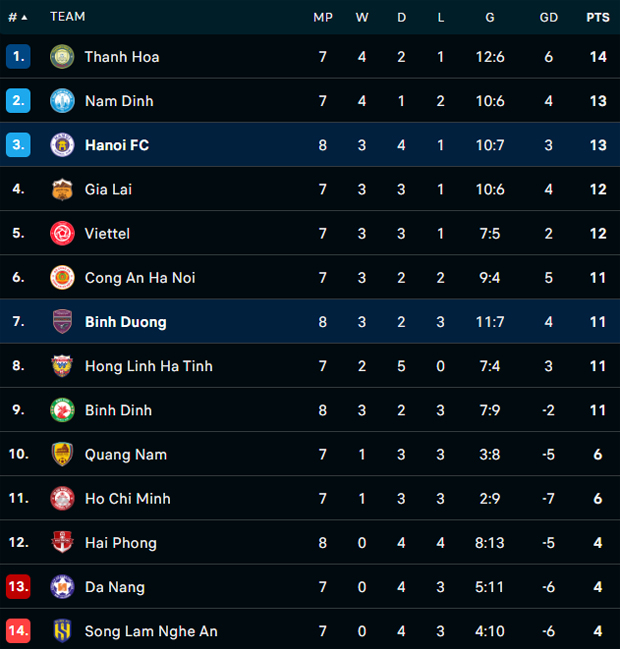This screenshot has width=620, height=649.
Task: Click the Song Lam Nghe An badge
Action: pos(62,631)
